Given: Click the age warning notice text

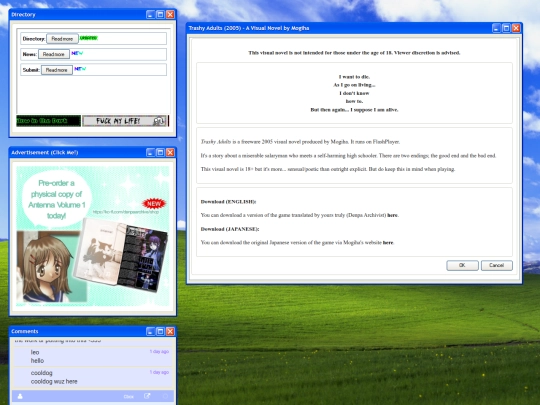Looking at the screenshot, I should pyautogui.click(x=354, y=53).
